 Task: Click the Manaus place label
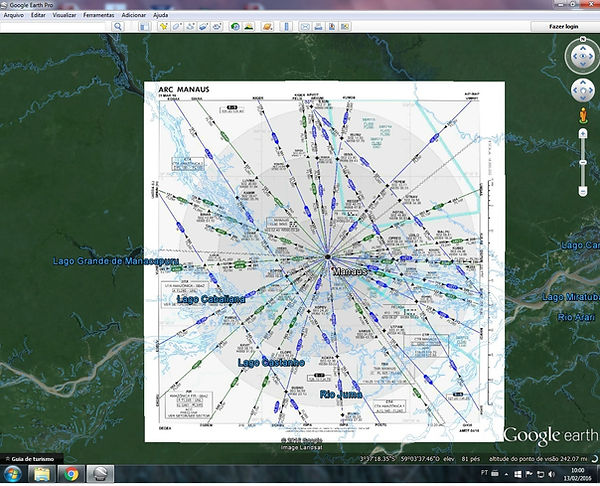[350, 271]
